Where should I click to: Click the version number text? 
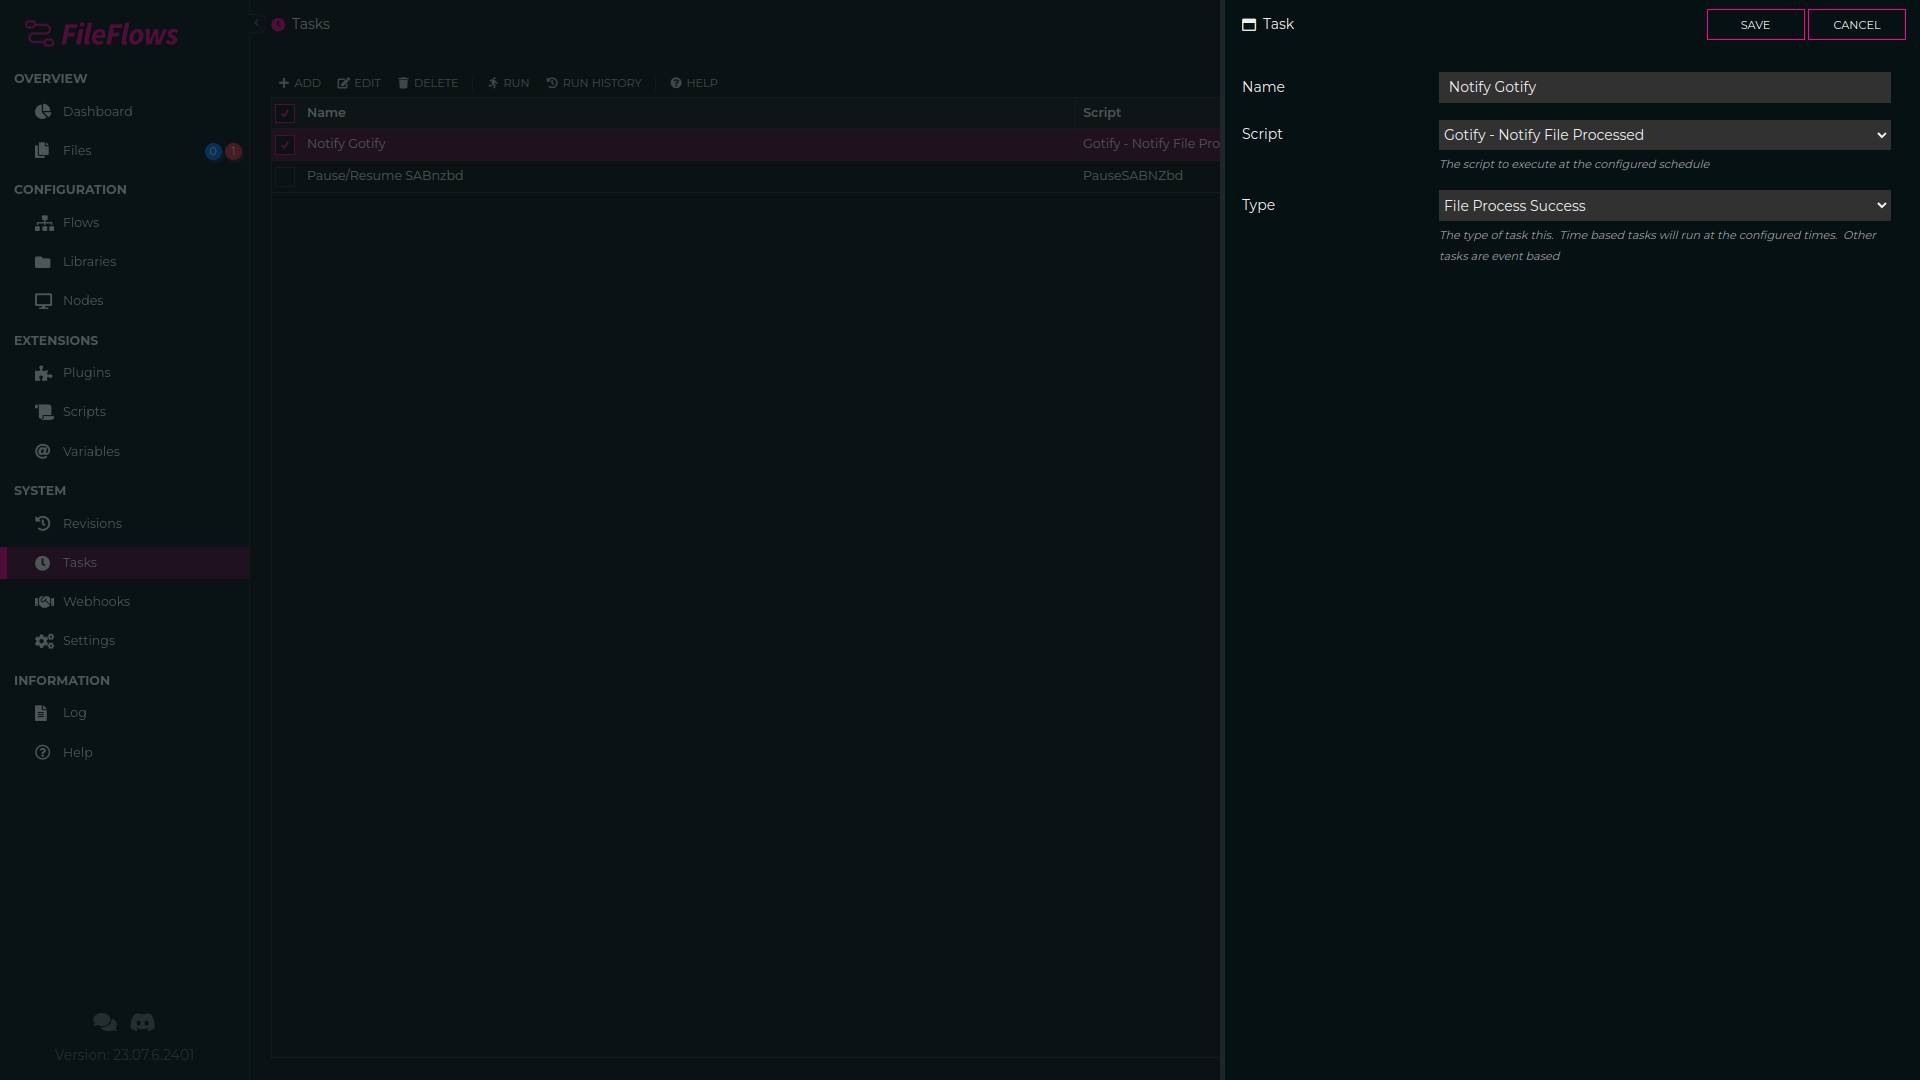[x=124, y=1055]
